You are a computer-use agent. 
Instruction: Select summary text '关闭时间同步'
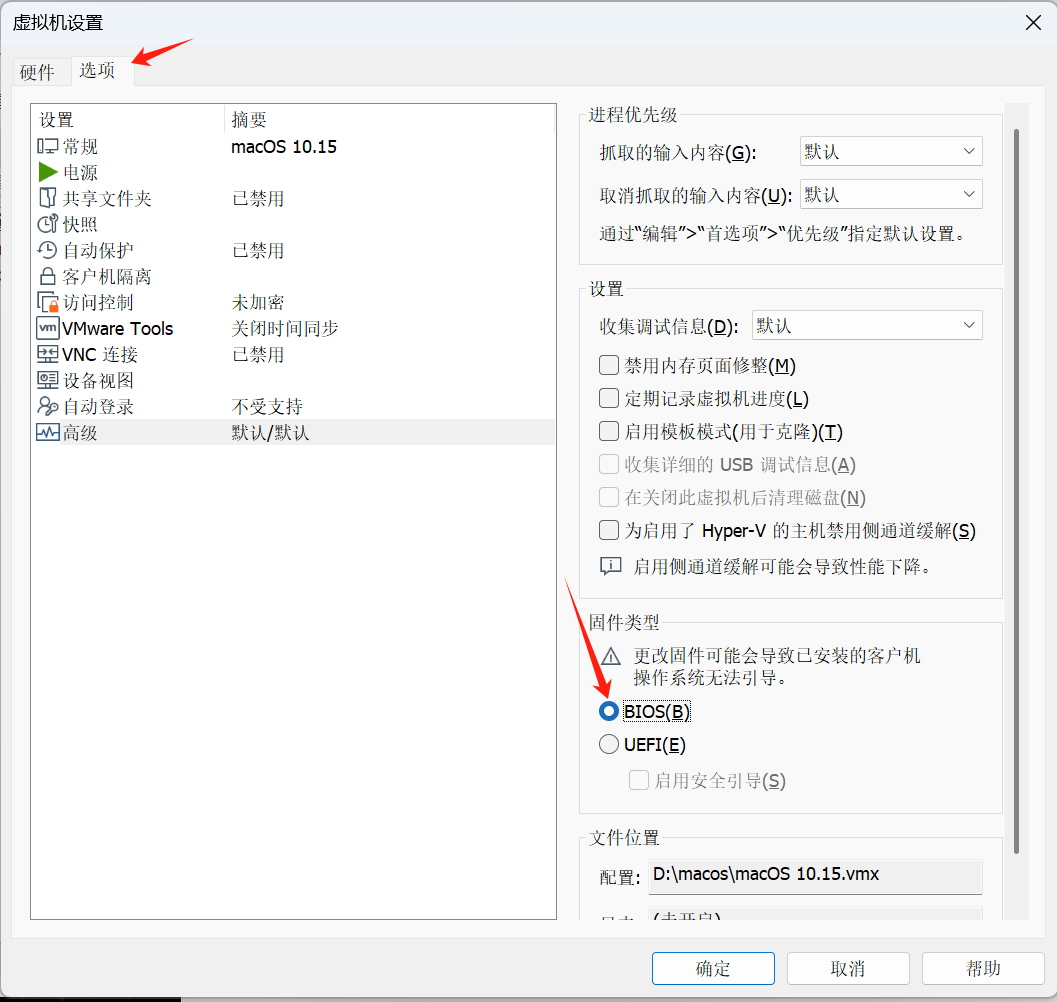(284, 328)
